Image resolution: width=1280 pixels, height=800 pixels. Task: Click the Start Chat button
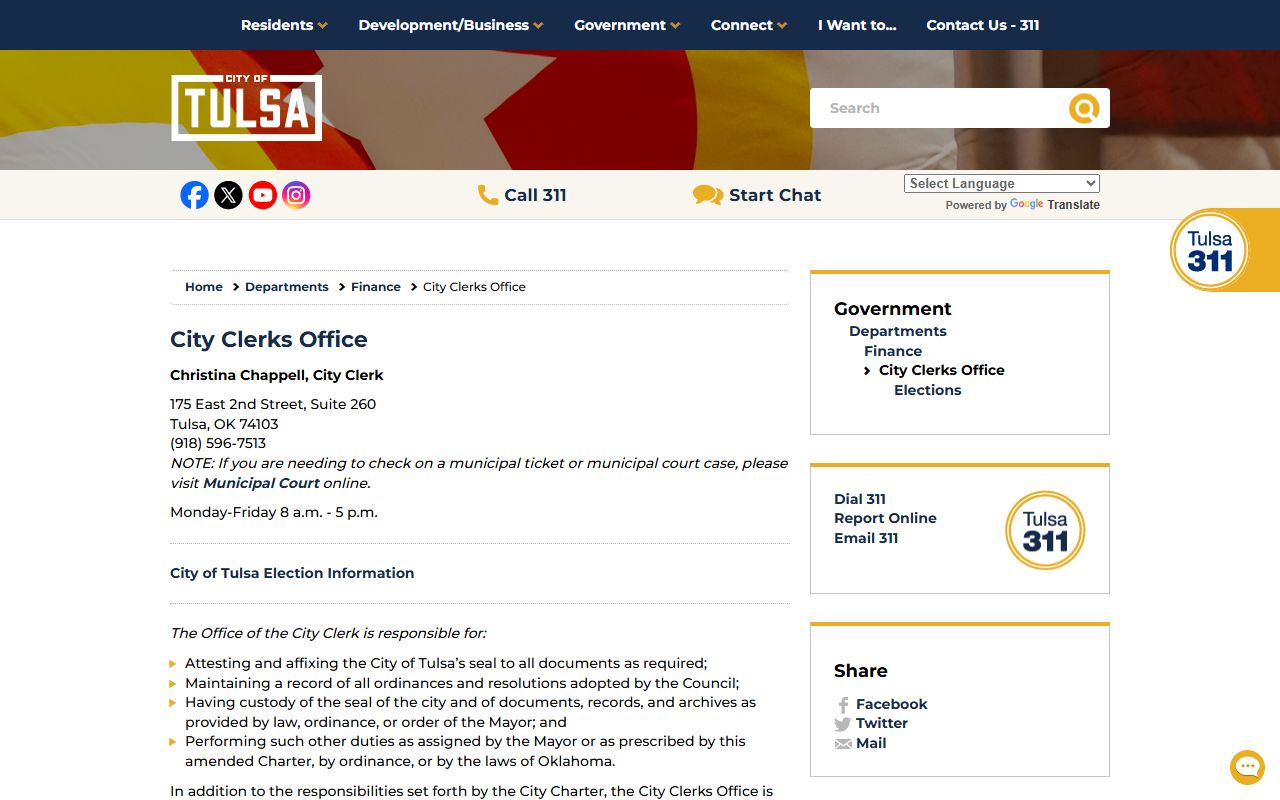point(757,195)
